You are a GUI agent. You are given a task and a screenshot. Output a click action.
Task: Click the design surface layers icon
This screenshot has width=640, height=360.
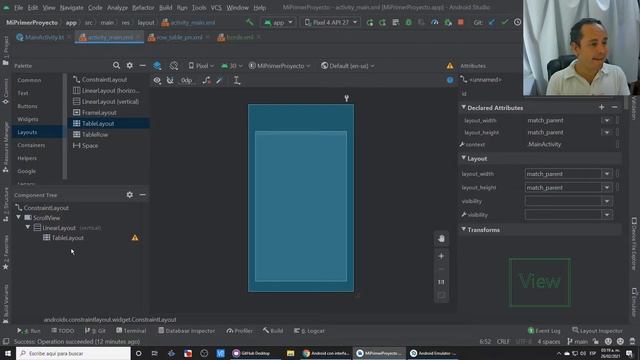pos(157,66)
